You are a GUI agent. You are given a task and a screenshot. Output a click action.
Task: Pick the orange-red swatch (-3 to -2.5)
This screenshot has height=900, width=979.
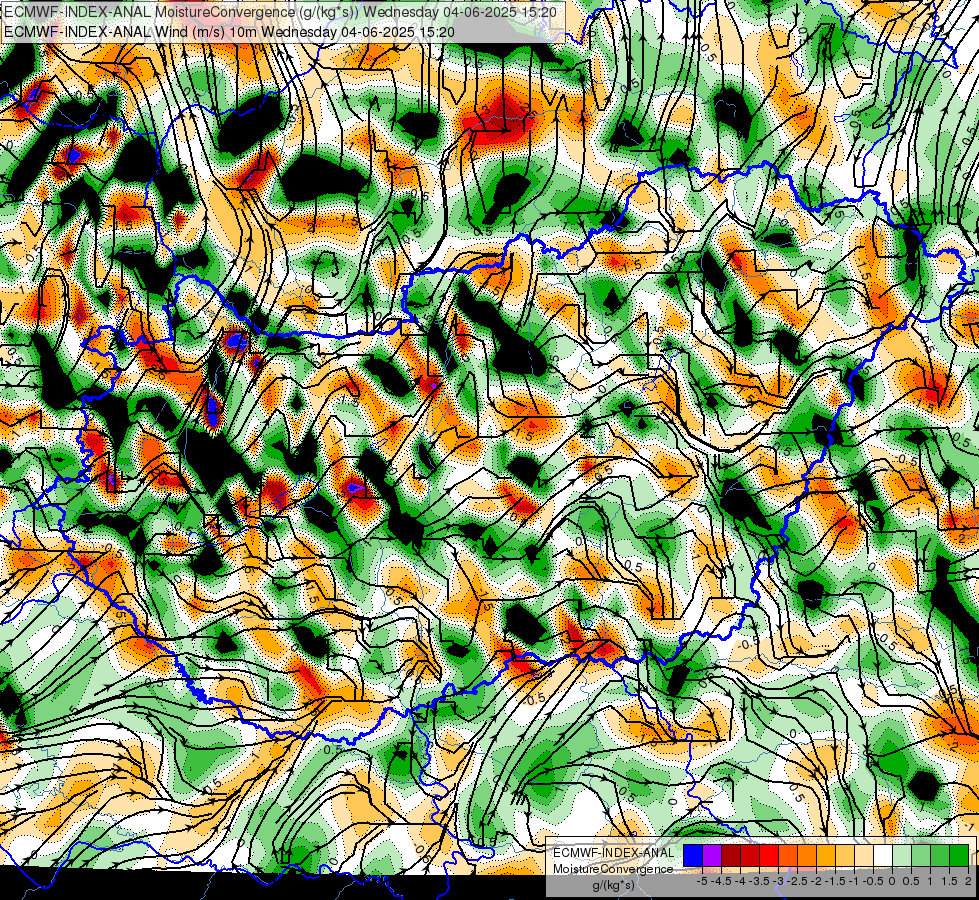pyautogui.click(x=788, y=855)
